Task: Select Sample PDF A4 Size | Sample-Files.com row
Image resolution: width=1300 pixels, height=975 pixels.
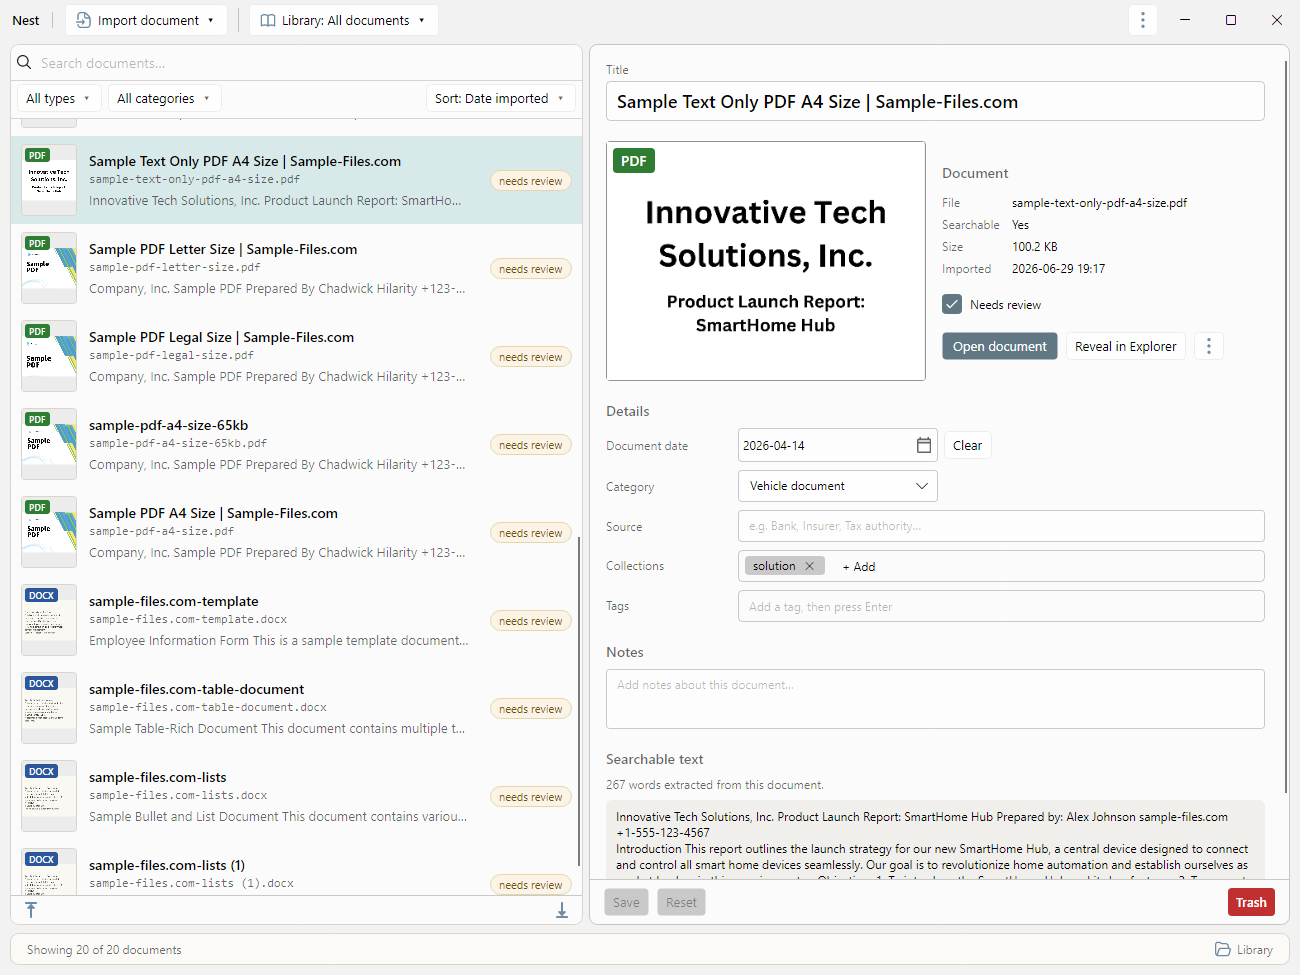Action: (x=296, y=532)
